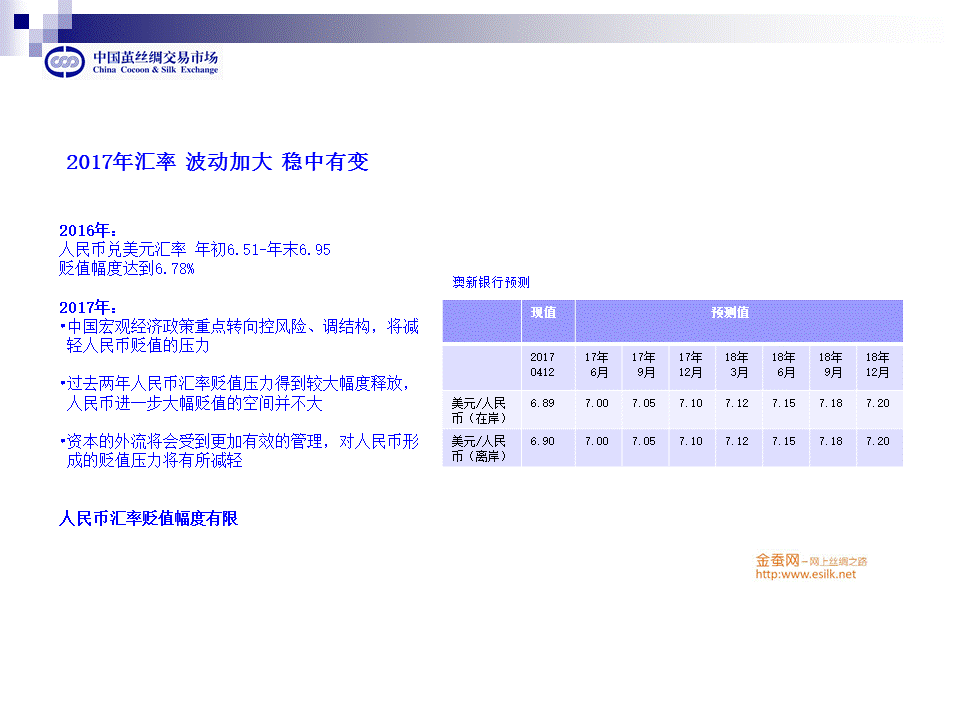The image size is (960, 720).
Task: Select the 2017 0412 date cell
Action: [x=542, y=365]
